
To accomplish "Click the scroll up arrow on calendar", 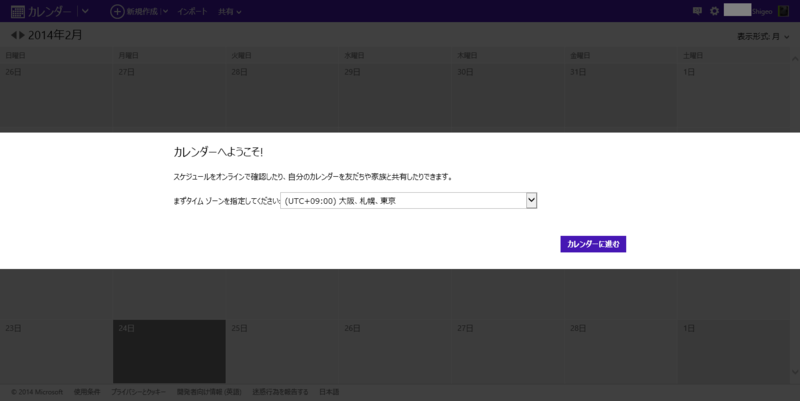I will coord(795,59).
